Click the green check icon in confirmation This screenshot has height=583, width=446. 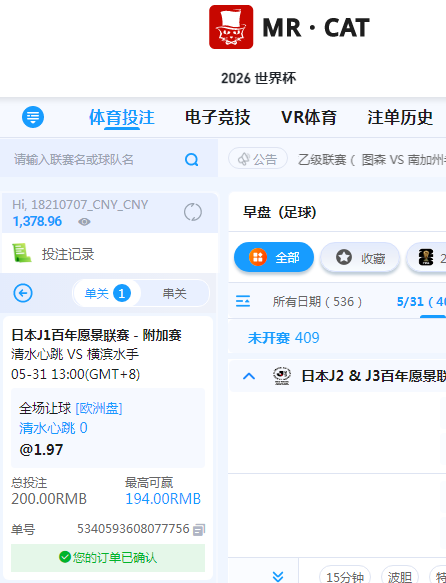65,557
